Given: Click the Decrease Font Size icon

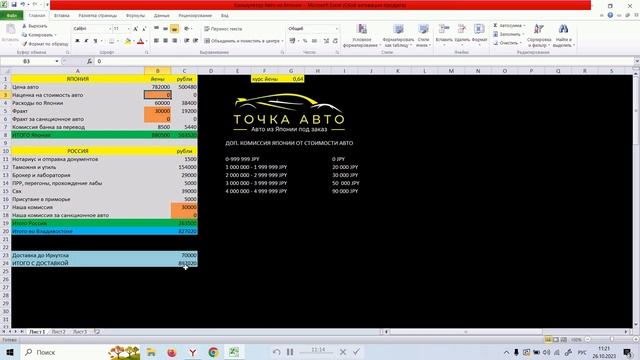Looking at the screenshot, I should point(144,29).
